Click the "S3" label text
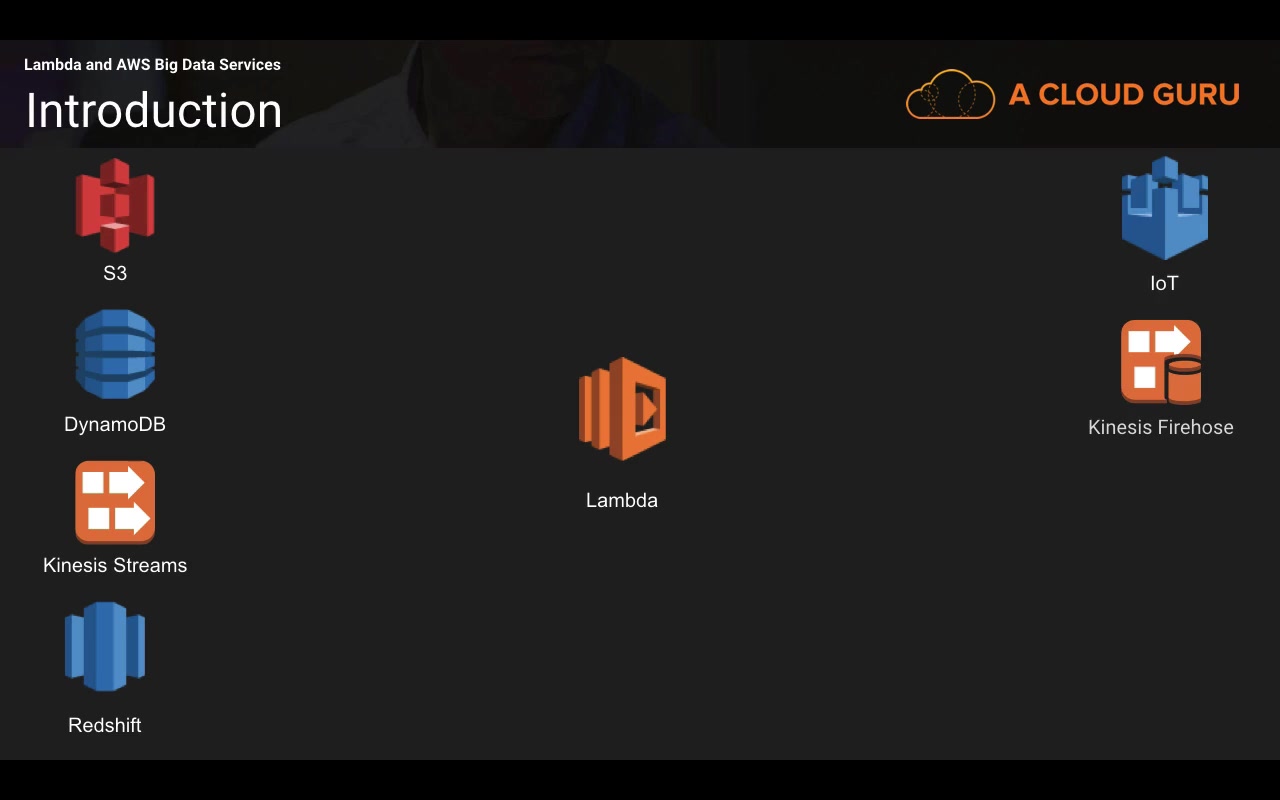 pyautogui.click(x=115, y=273)
